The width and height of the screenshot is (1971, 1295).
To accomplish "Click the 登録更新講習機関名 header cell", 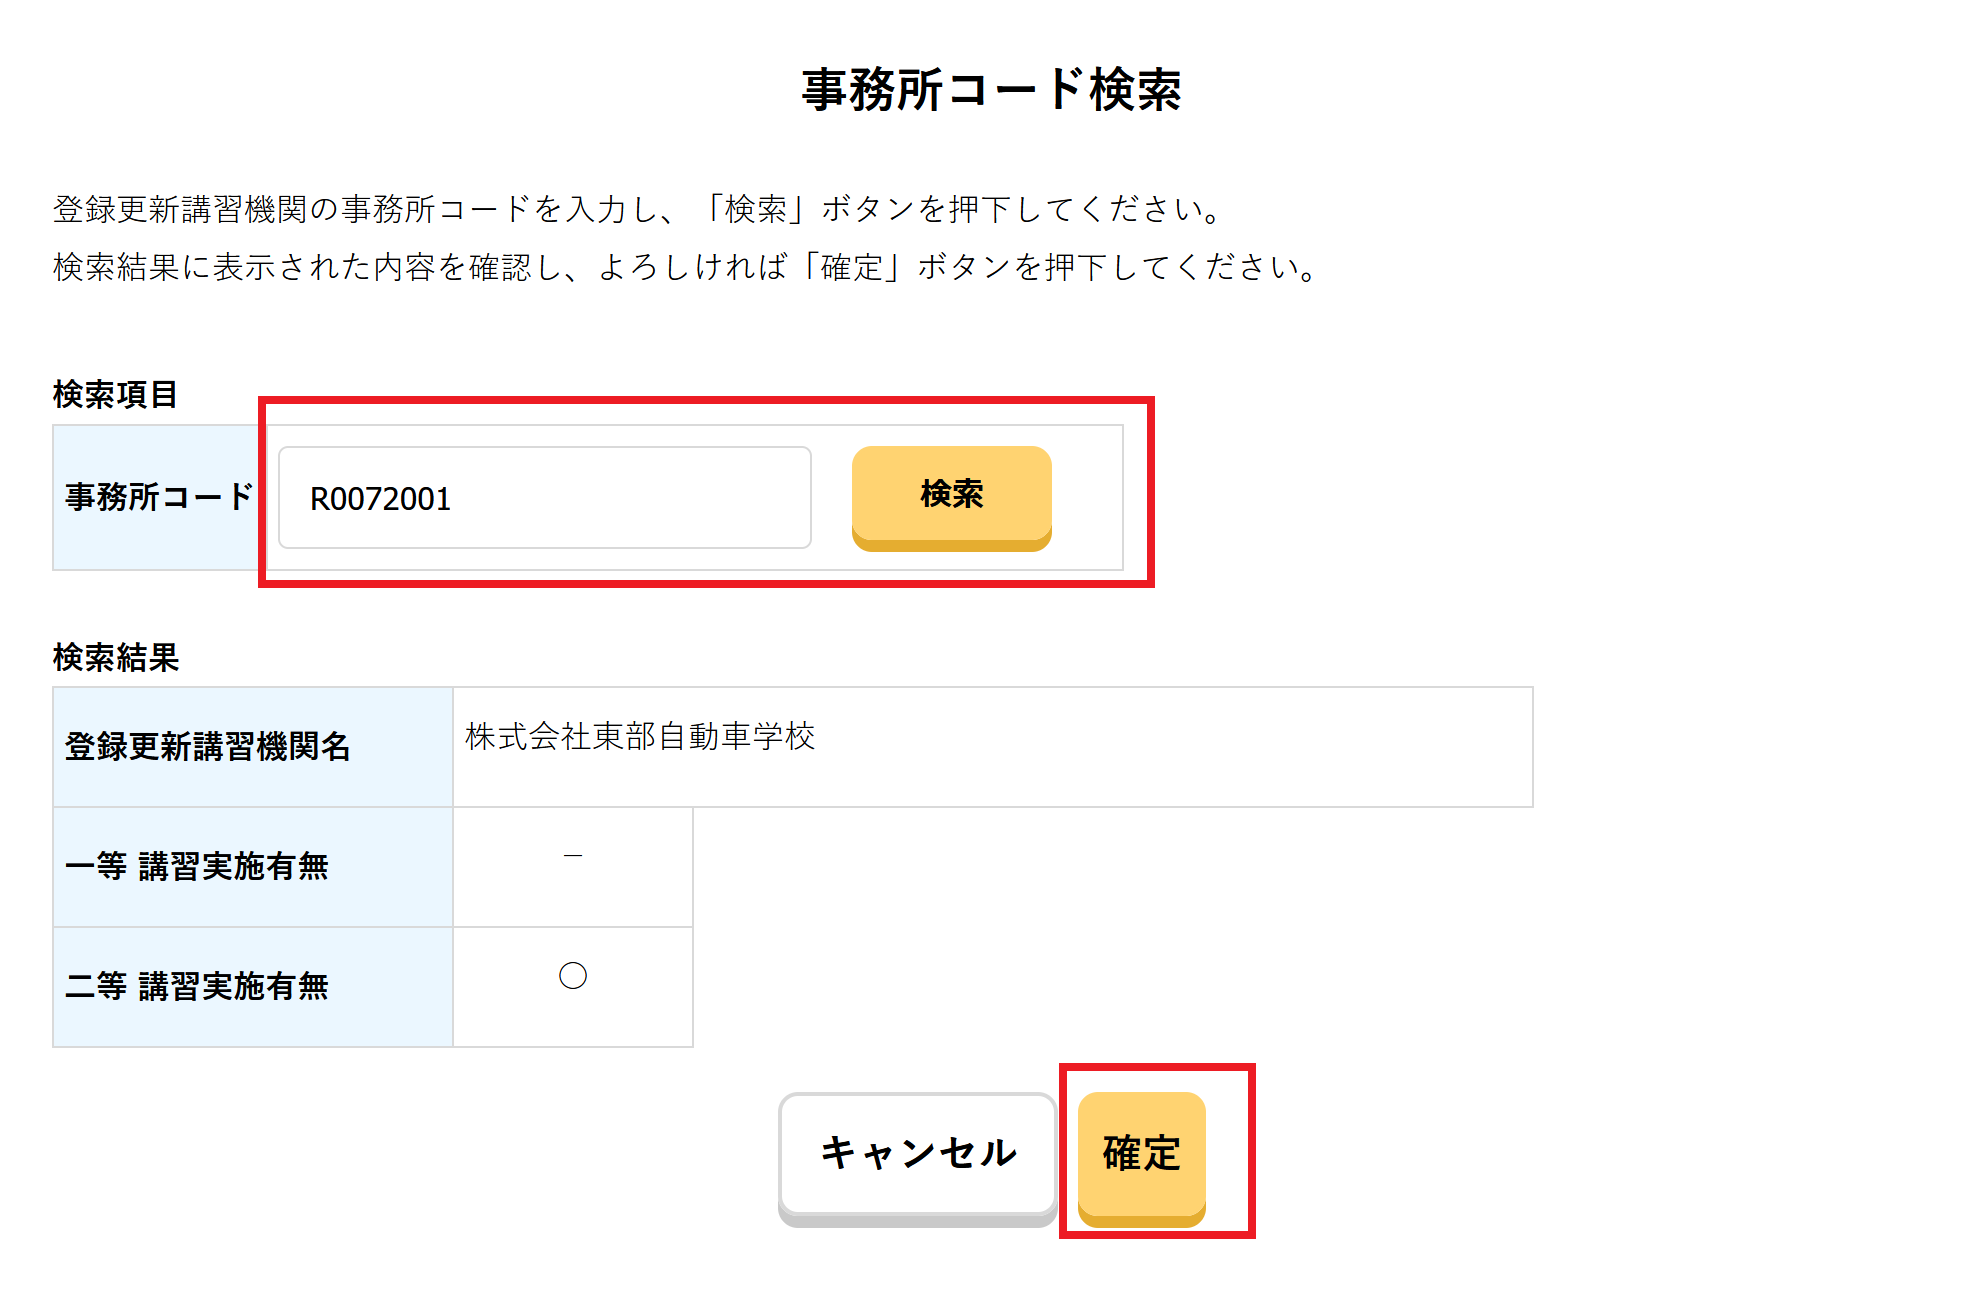I will 208,746.
